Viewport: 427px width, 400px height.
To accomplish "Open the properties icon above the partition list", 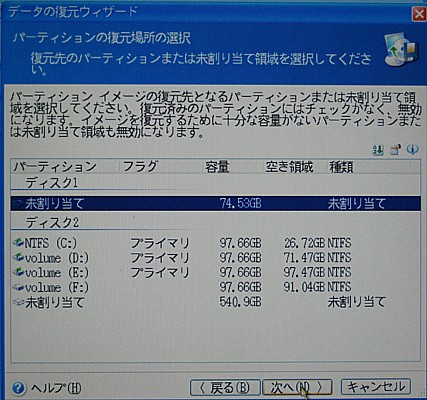I will click(x=395, y=150).
